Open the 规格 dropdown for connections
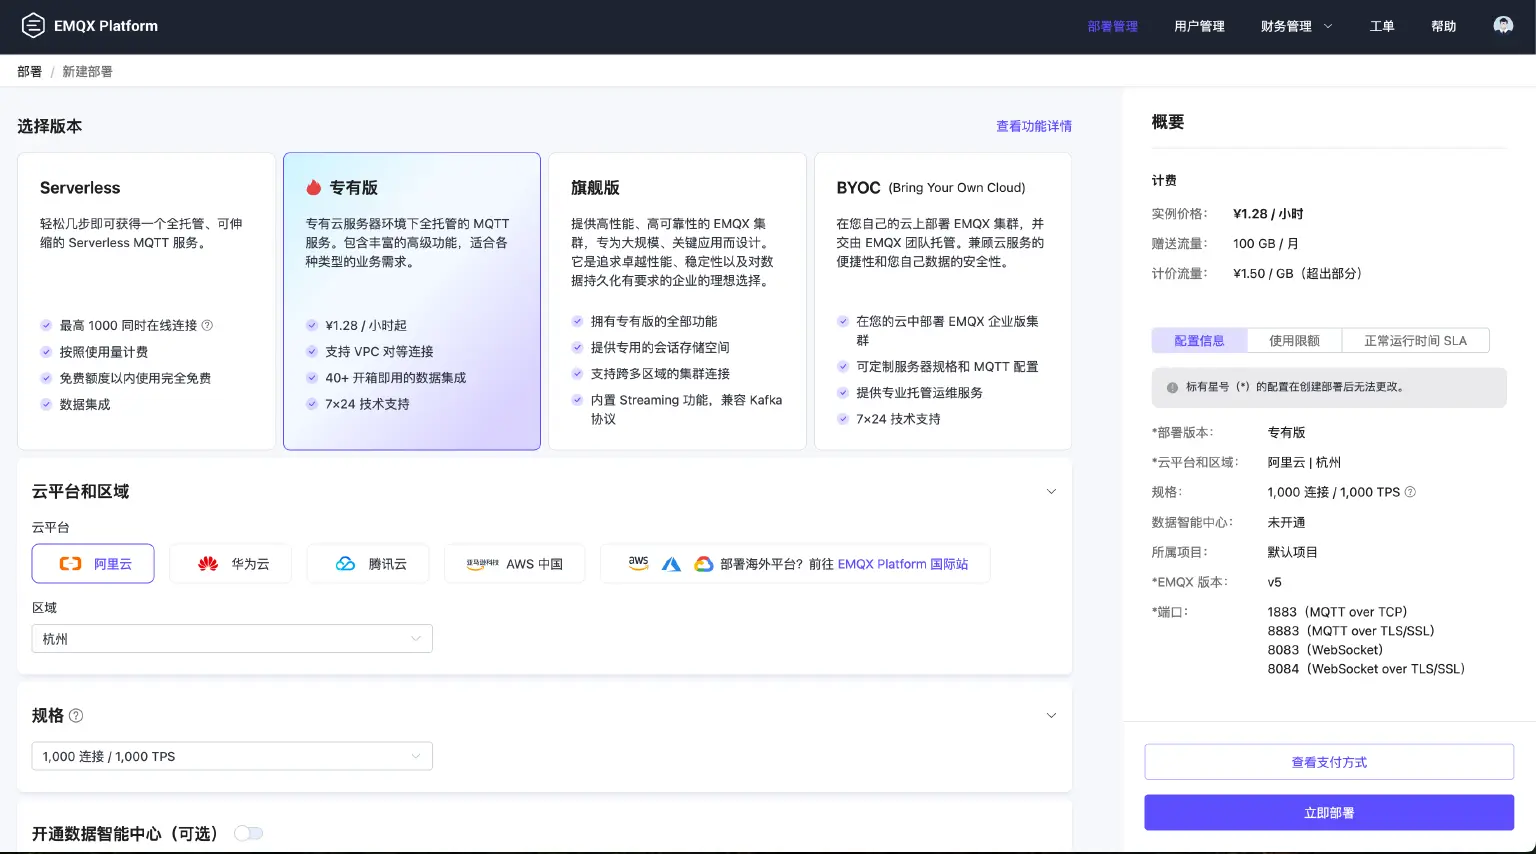1536x854 pixels. point(232,756)
